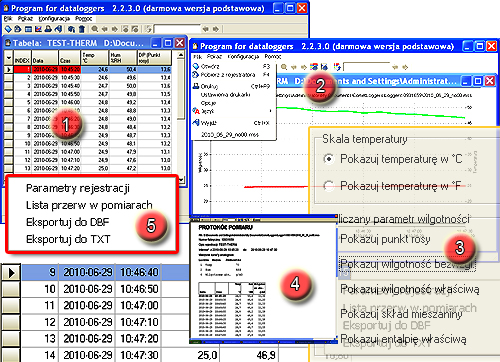Click the Wyjdź exit icon in the Plik menu
Screen dimensions: 500x362
(x=196, y=123)
